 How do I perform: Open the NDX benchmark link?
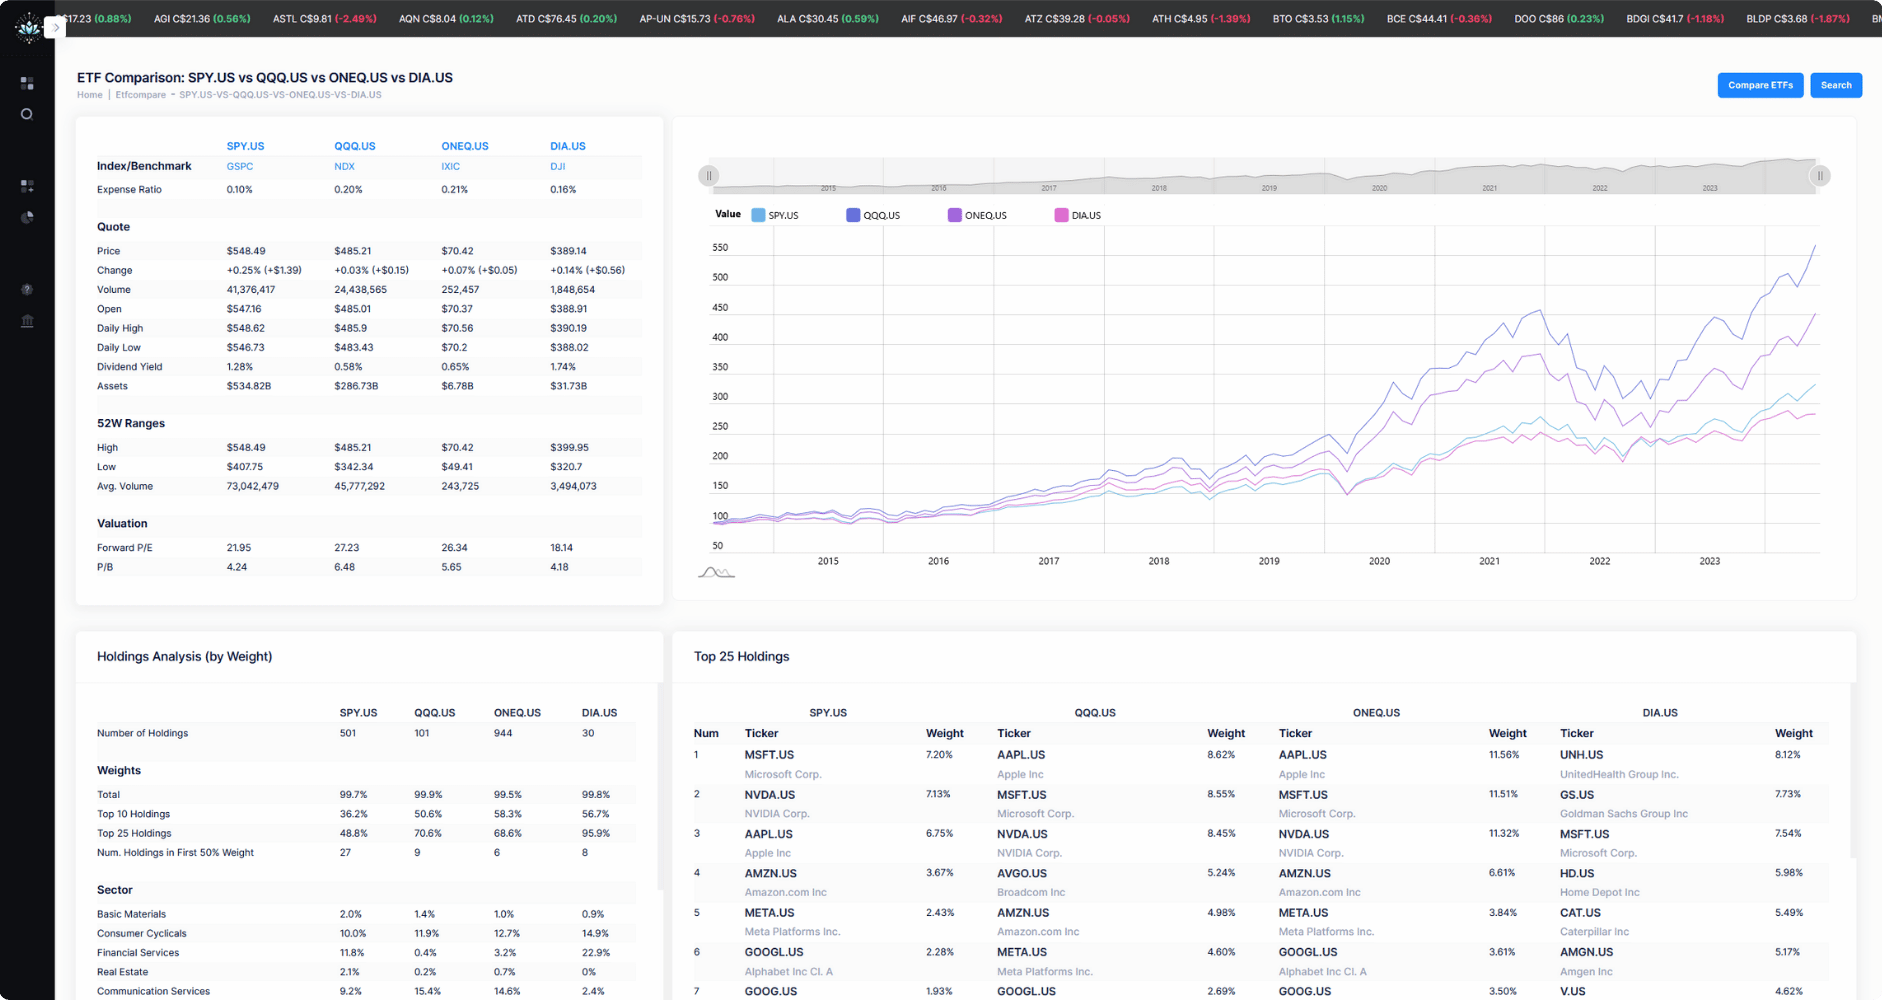(x=344, y=167)
